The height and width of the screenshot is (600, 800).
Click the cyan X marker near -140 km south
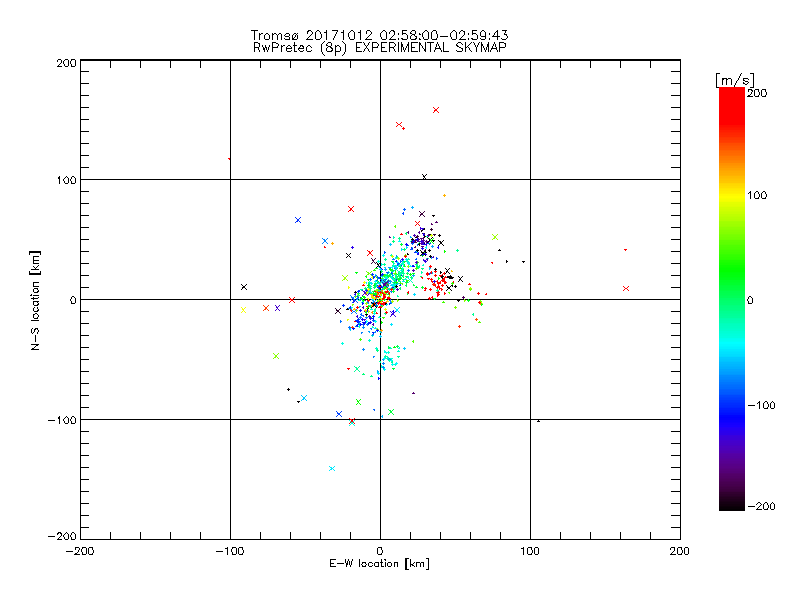click(332, 468)
